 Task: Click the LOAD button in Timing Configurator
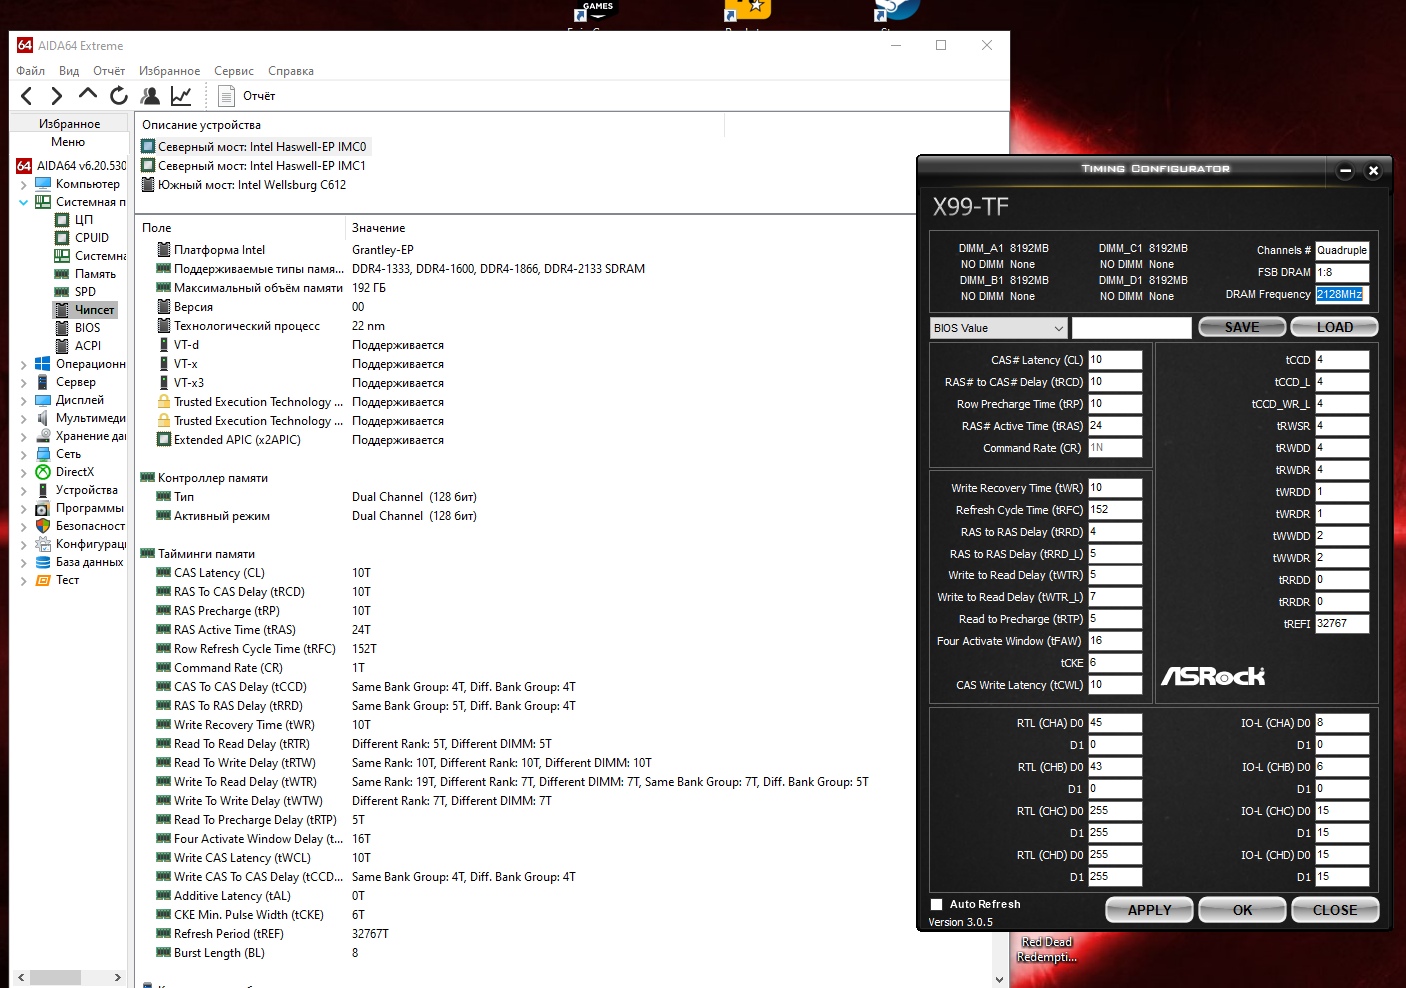pos(1335,327)
